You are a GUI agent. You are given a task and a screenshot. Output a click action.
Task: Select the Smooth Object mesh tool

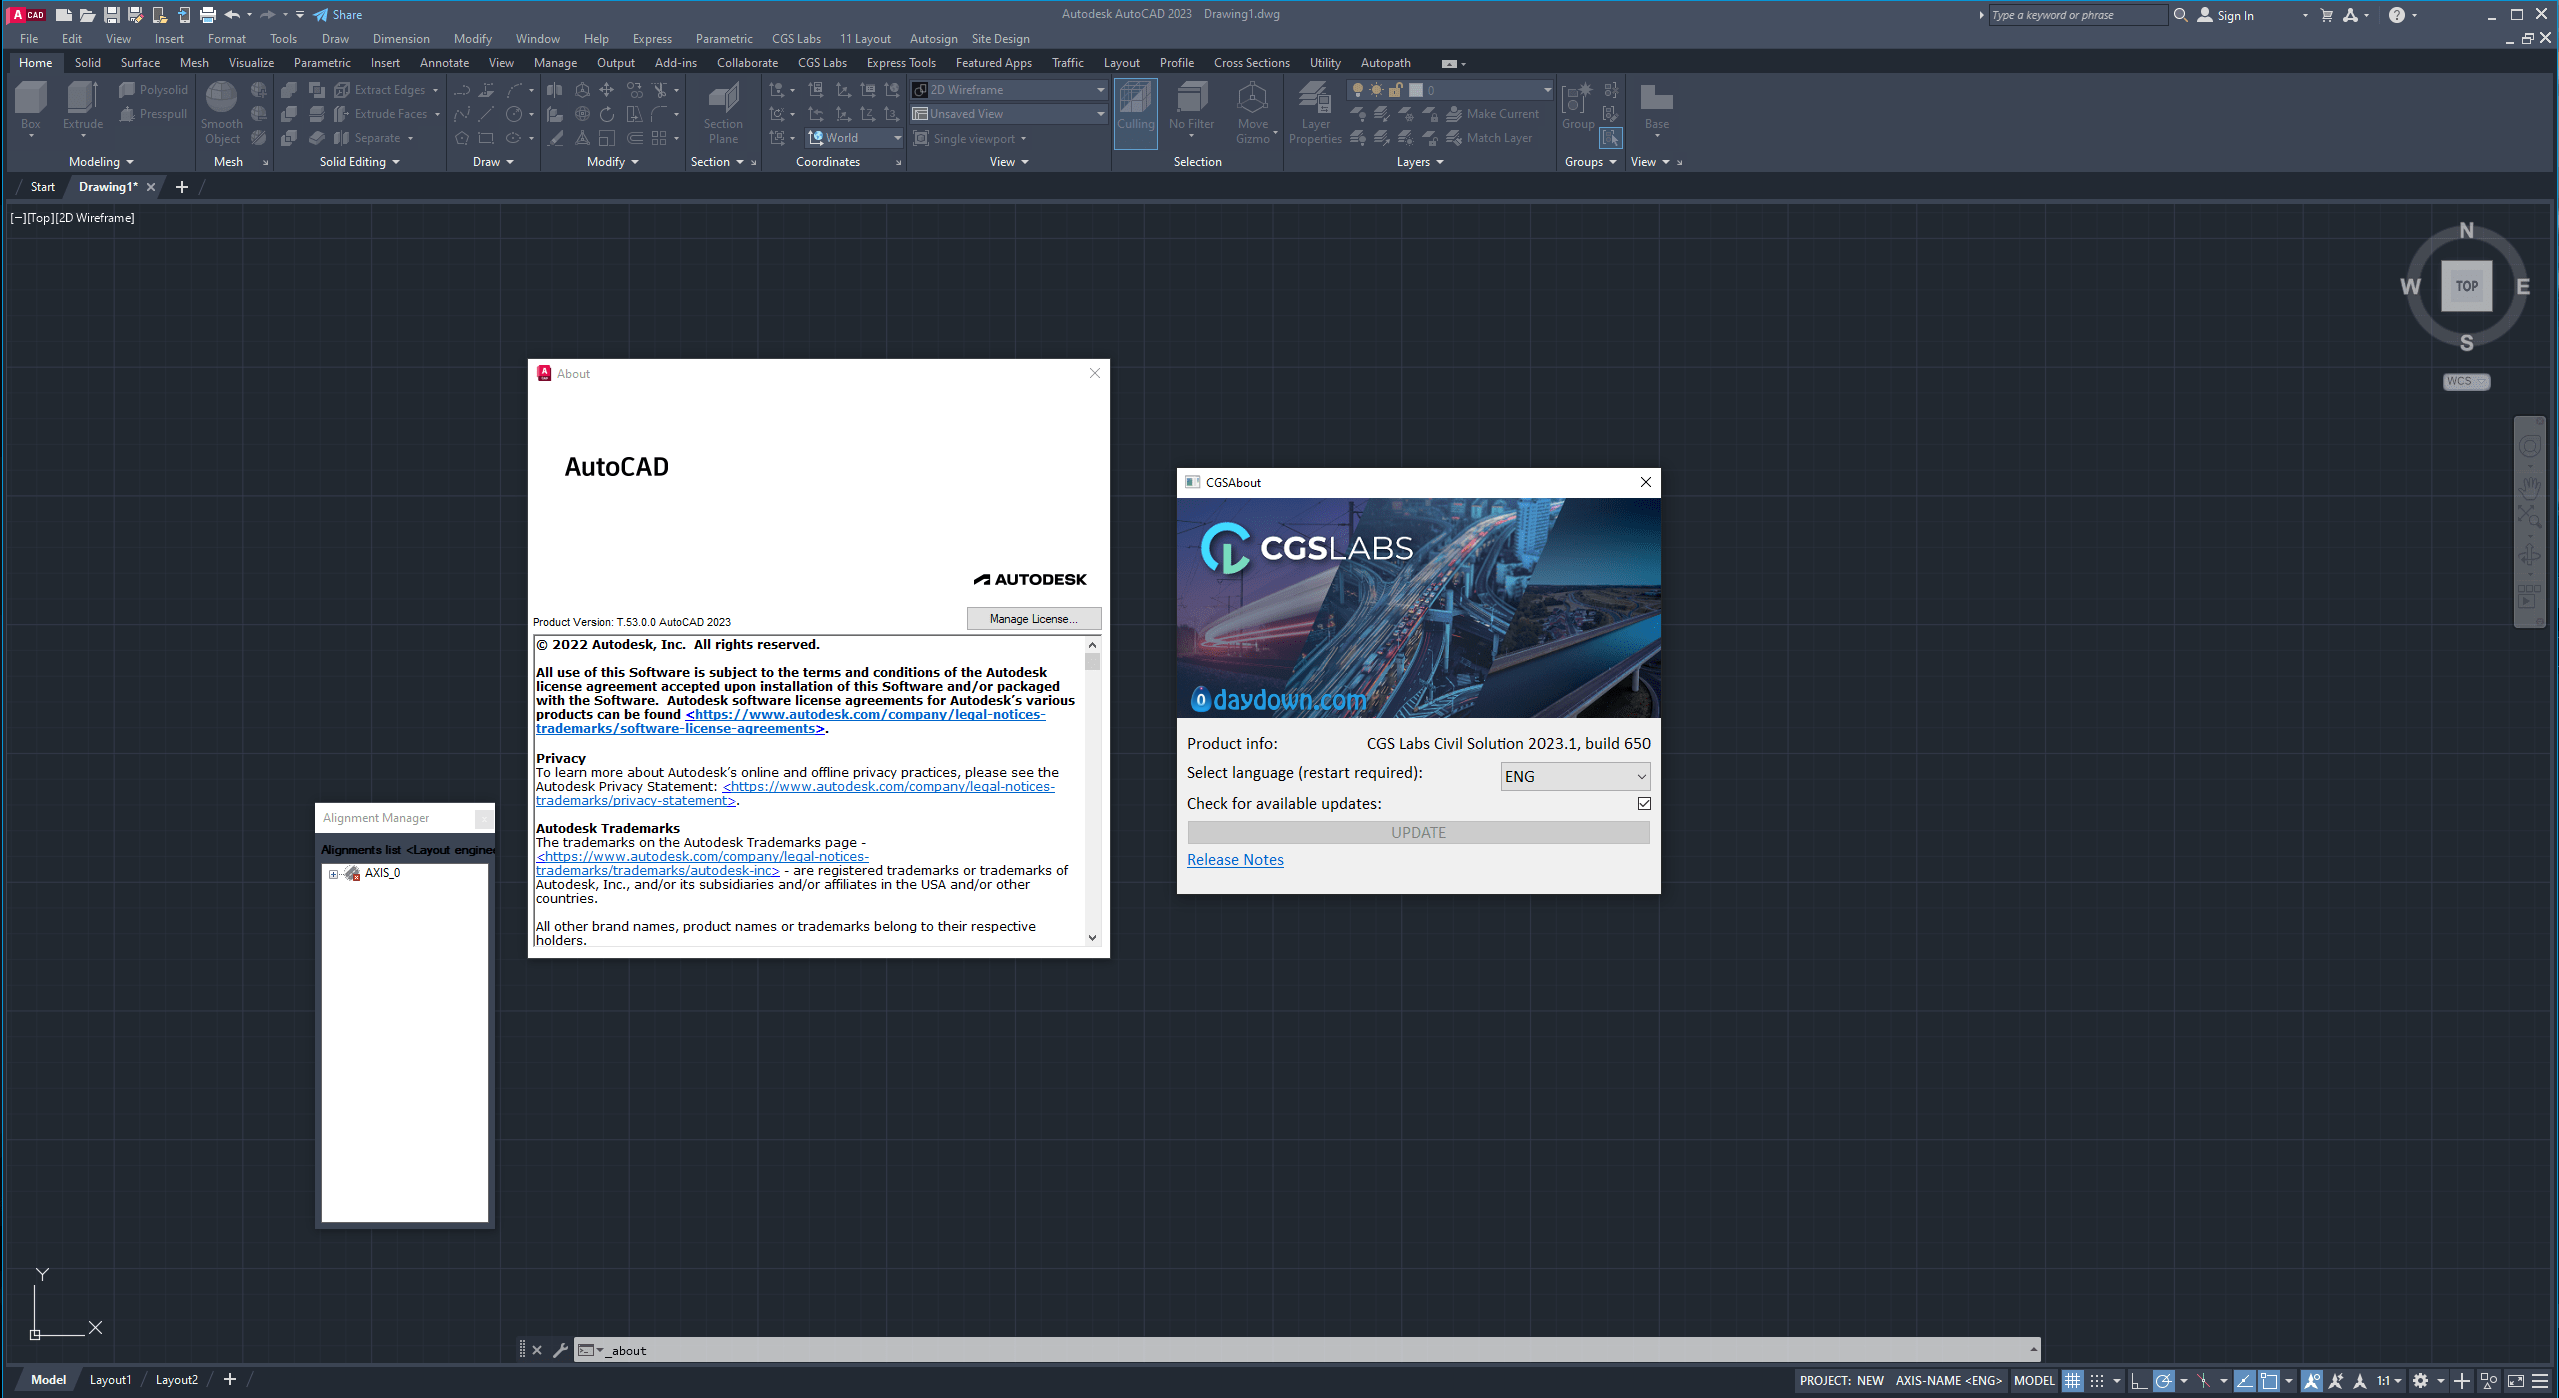[221, 113]
